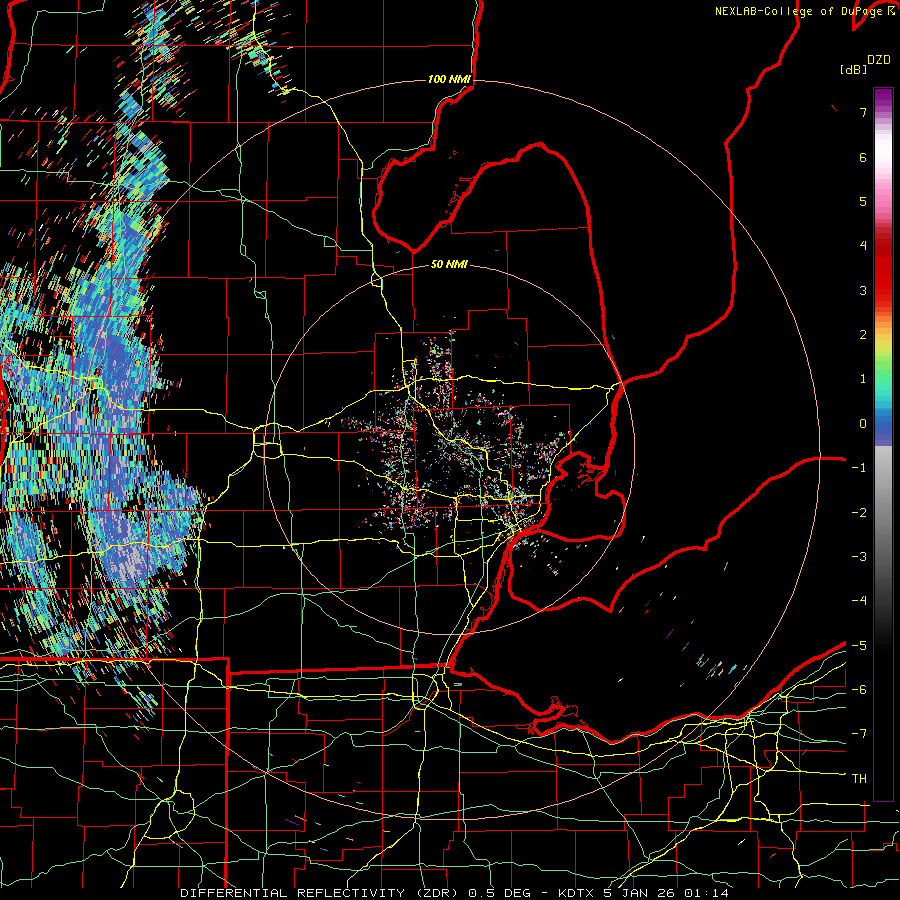Click the -4 dB scale value

tap(859, 601)
